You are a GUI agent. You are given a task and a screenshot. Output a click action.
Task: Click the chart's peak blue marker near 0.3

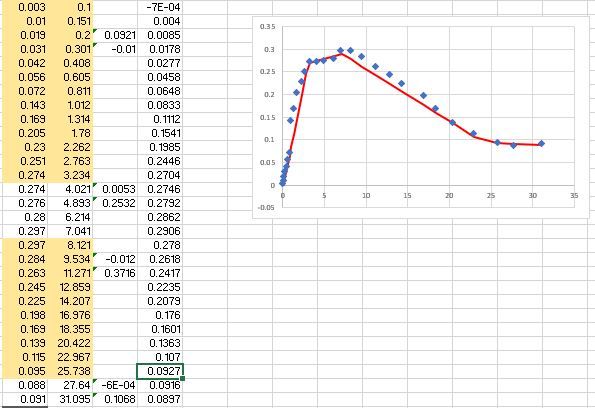pos(341,50)
